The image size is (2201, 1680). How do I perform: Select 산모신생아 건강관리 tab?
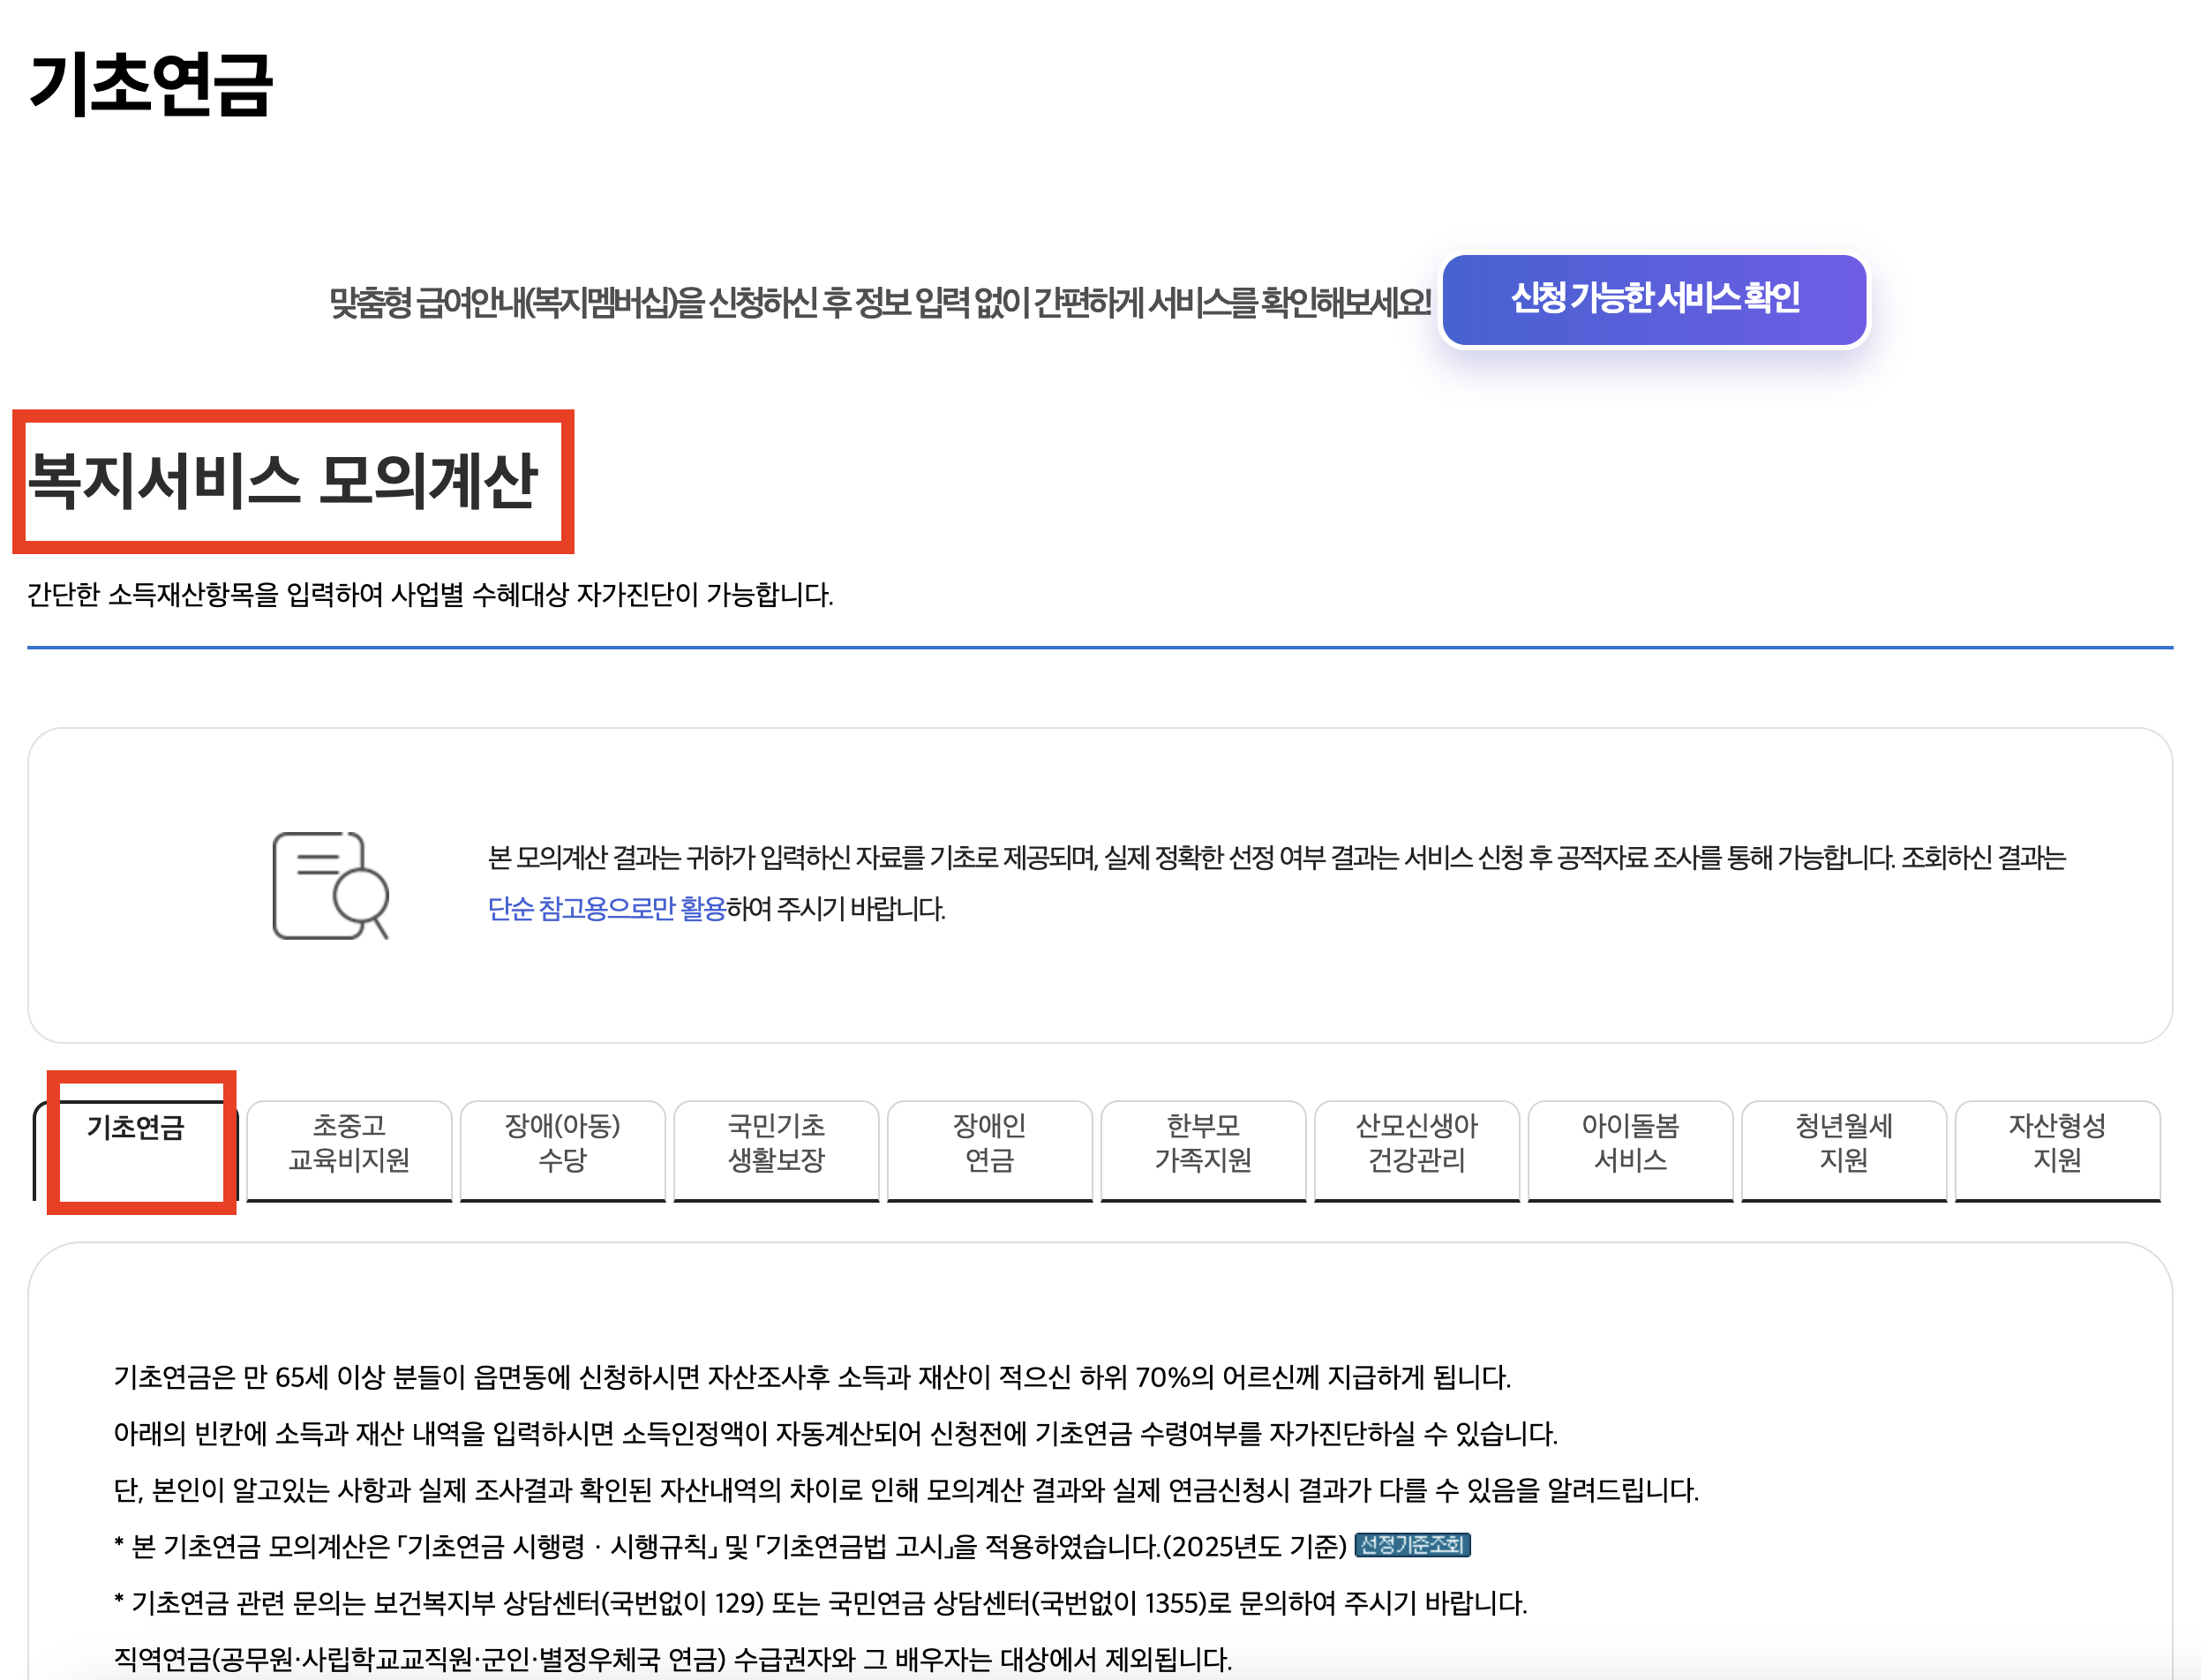(1416, 1143)
